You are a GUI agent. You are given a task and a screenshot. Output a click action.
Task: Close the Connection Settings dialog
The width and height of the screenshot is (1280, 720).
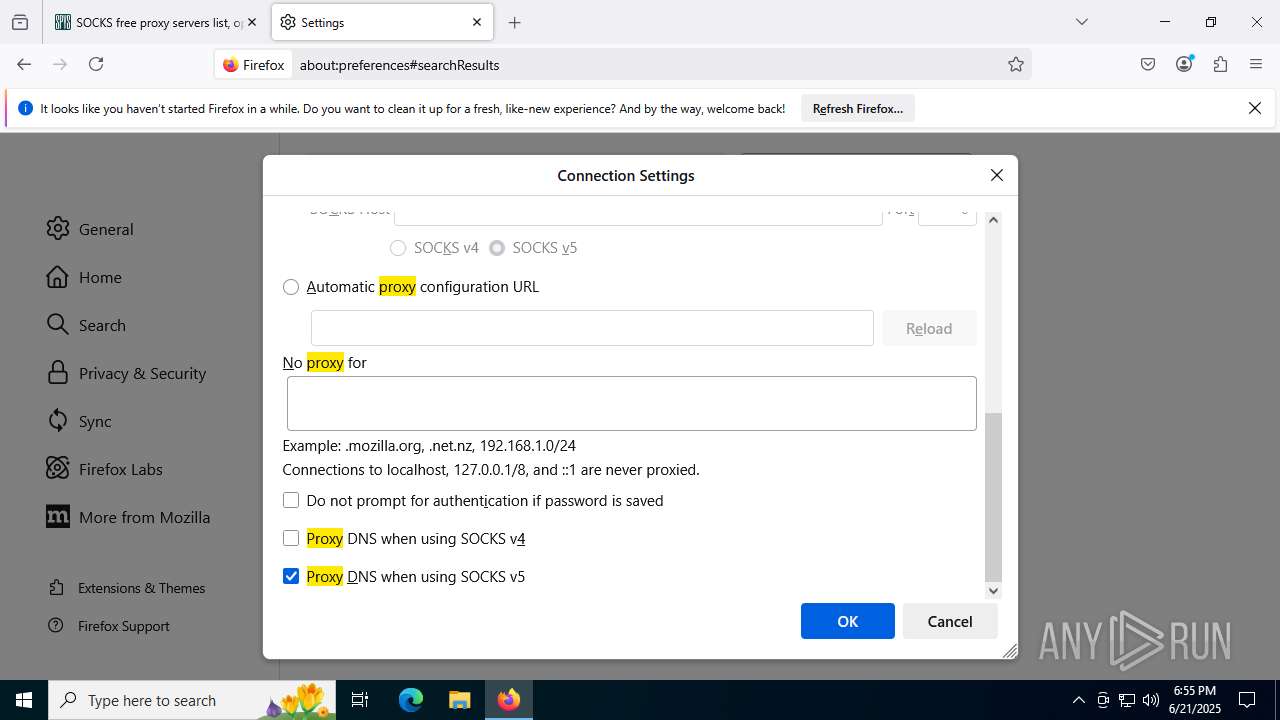coord(997,175)
